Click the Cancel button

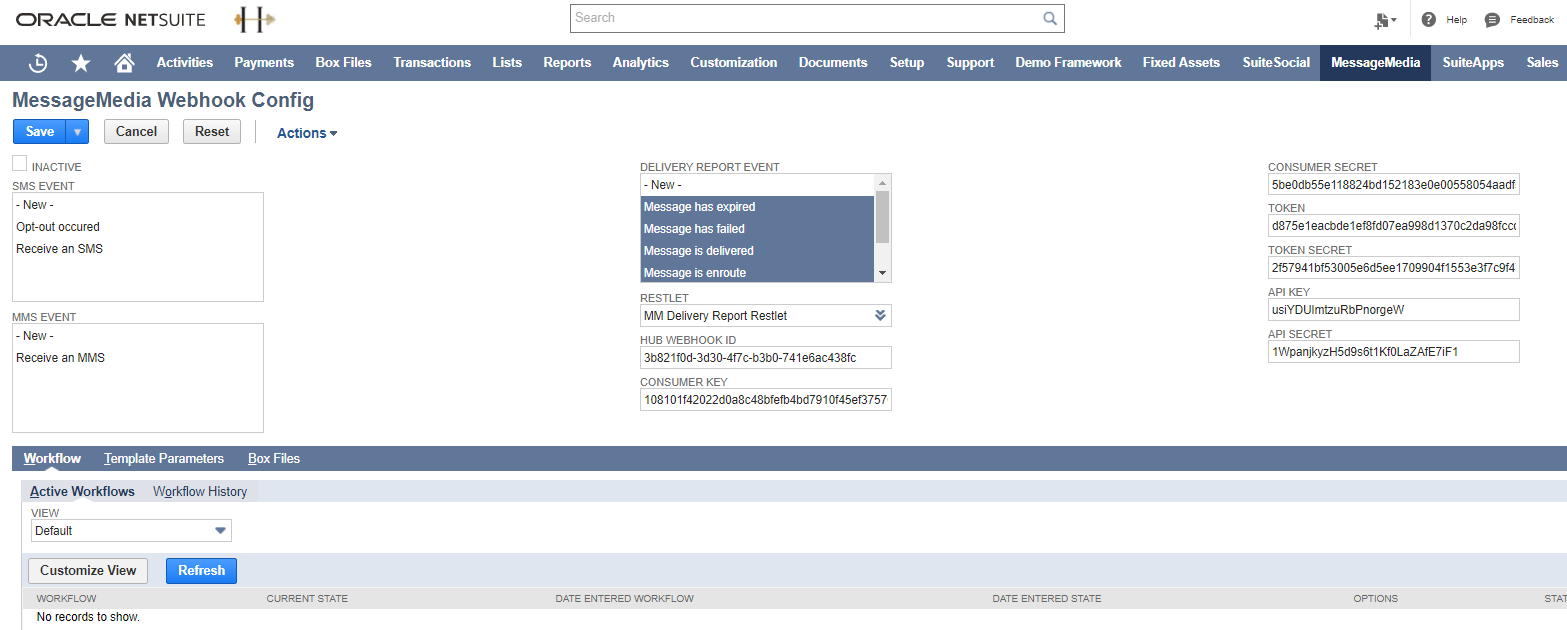point(136,132)
